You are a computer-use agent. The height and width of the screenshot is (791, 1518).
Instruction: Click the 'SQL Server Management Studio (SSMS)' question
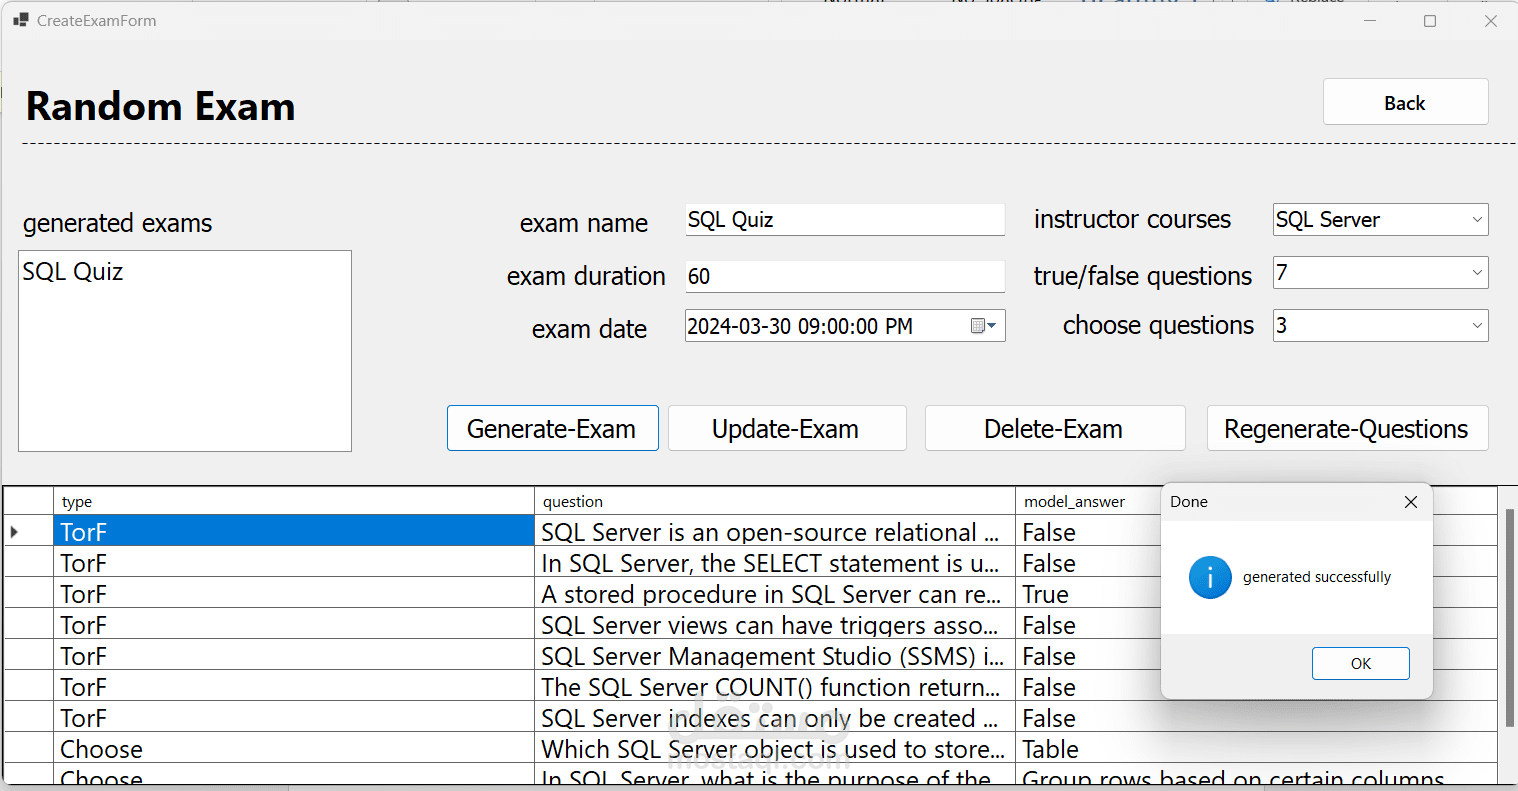(x=775, y=656)
